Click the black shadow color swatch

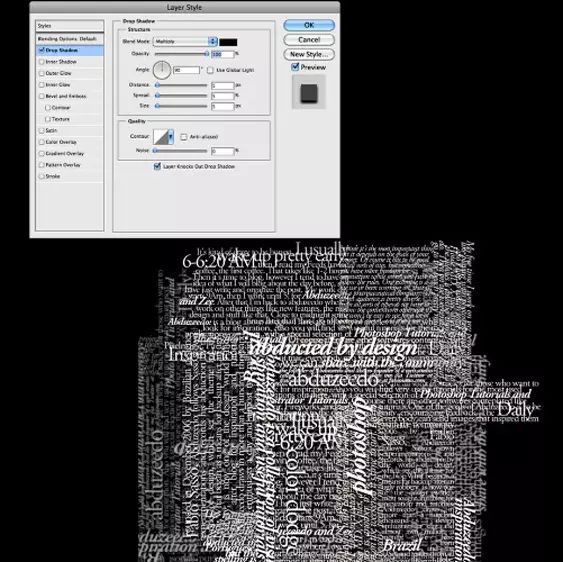pos(228,42)
